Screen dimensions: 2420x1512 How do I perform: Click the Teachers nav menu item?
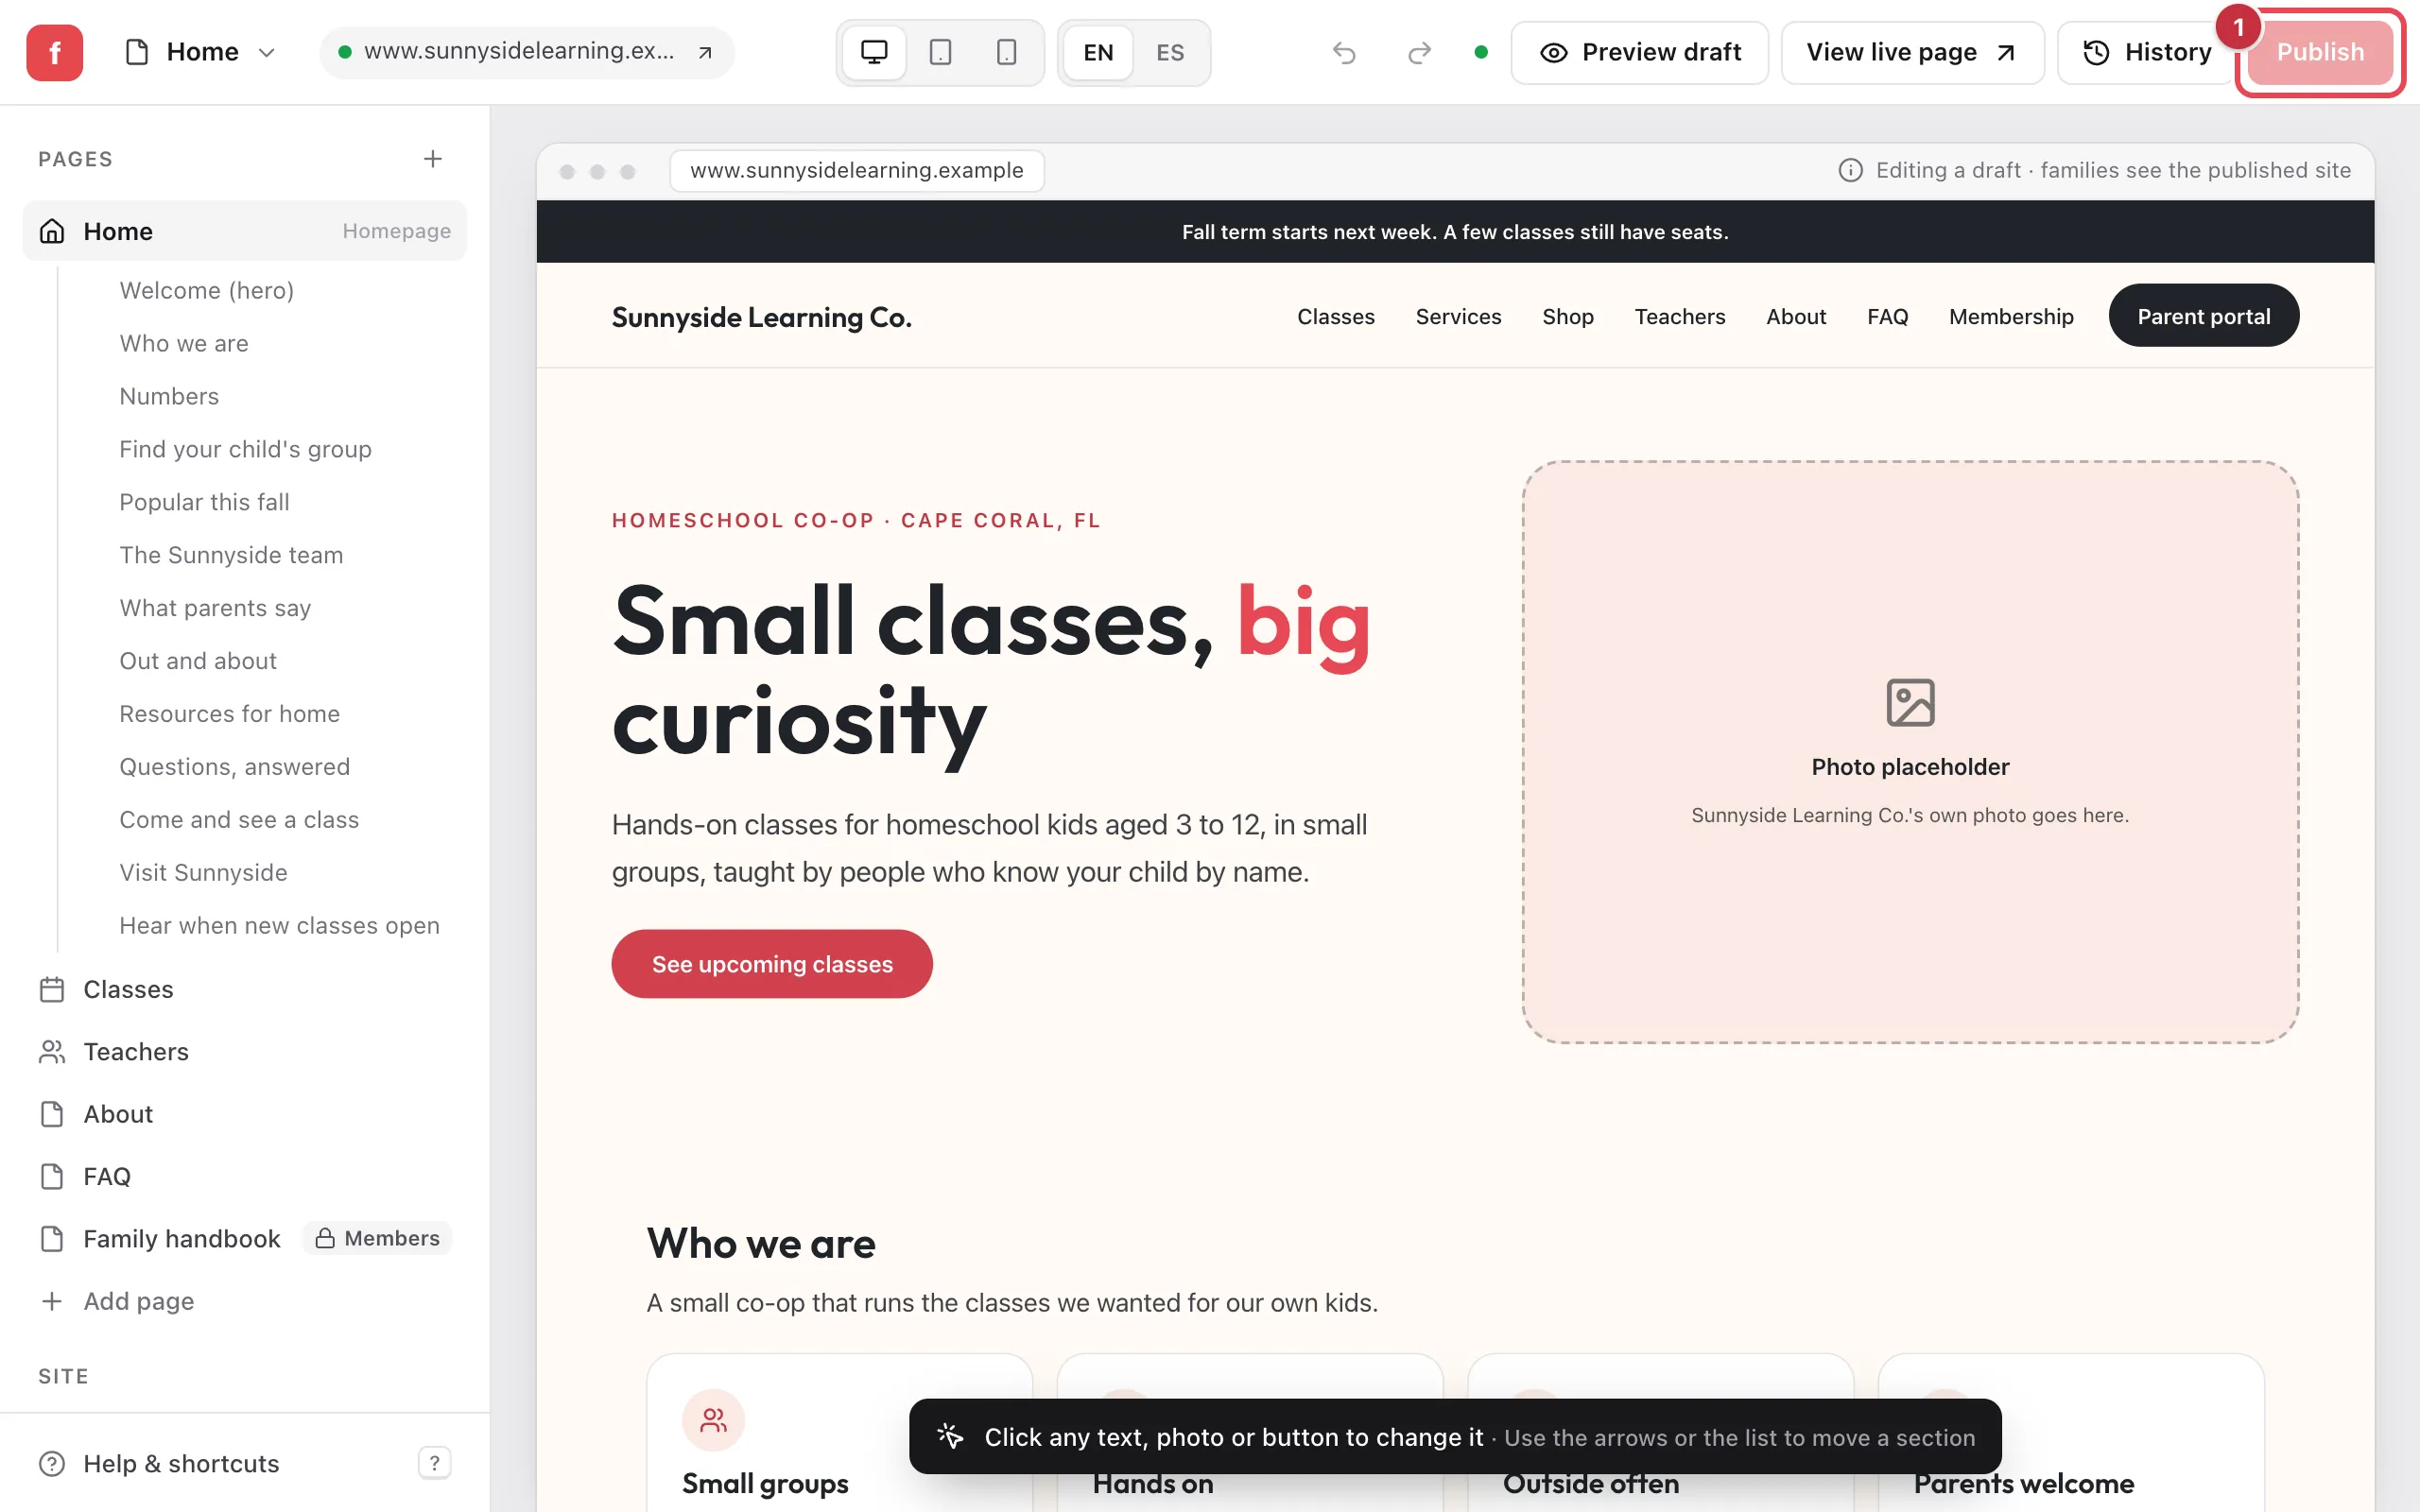[1679, 317]
